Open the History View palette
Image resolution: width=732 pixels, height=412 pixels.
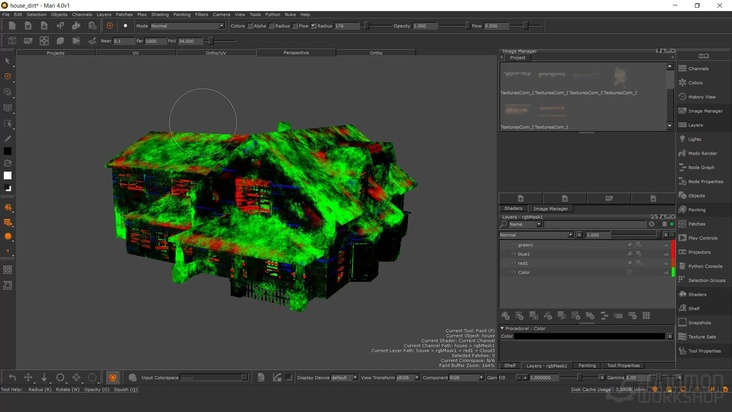[x=701, y=97]
